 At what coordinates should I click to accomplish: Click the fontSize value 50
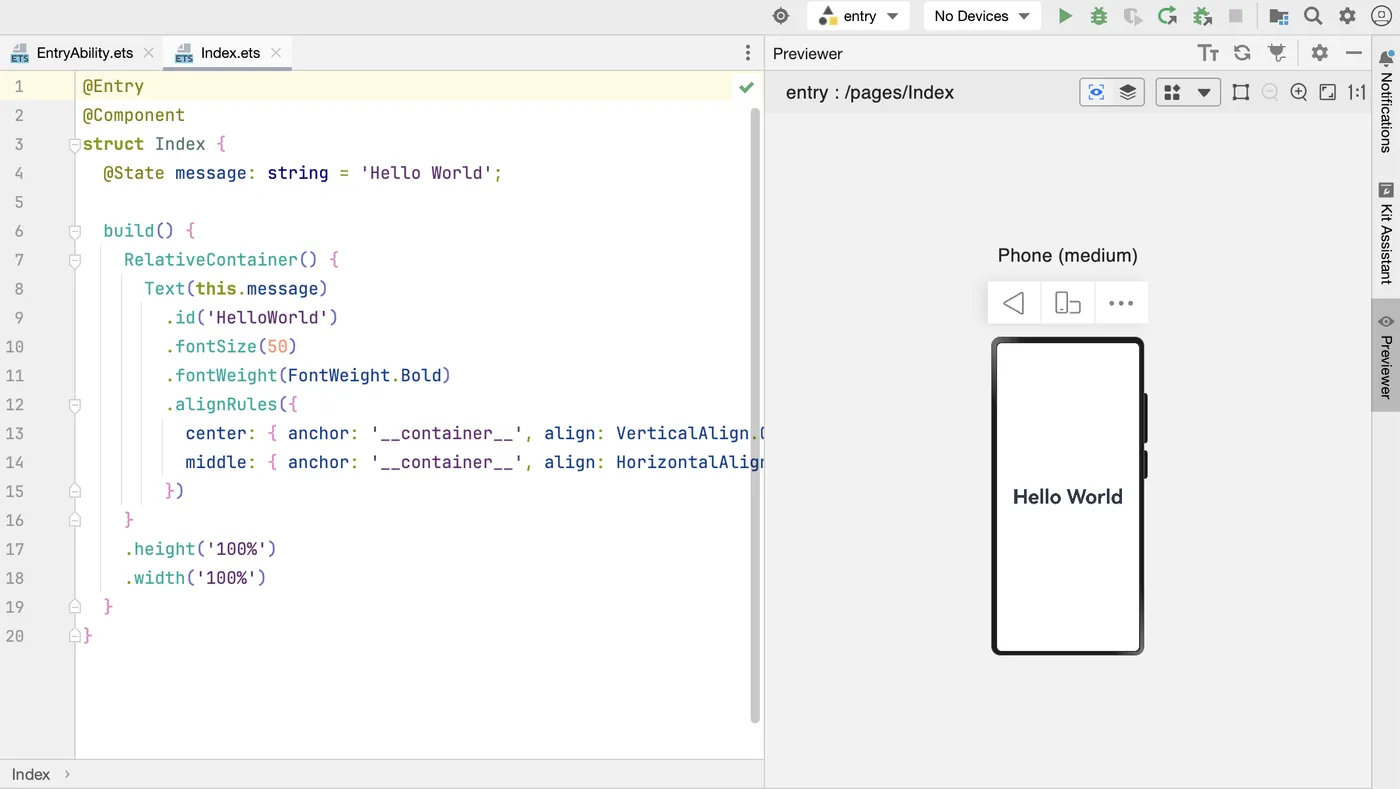[277, 347]
